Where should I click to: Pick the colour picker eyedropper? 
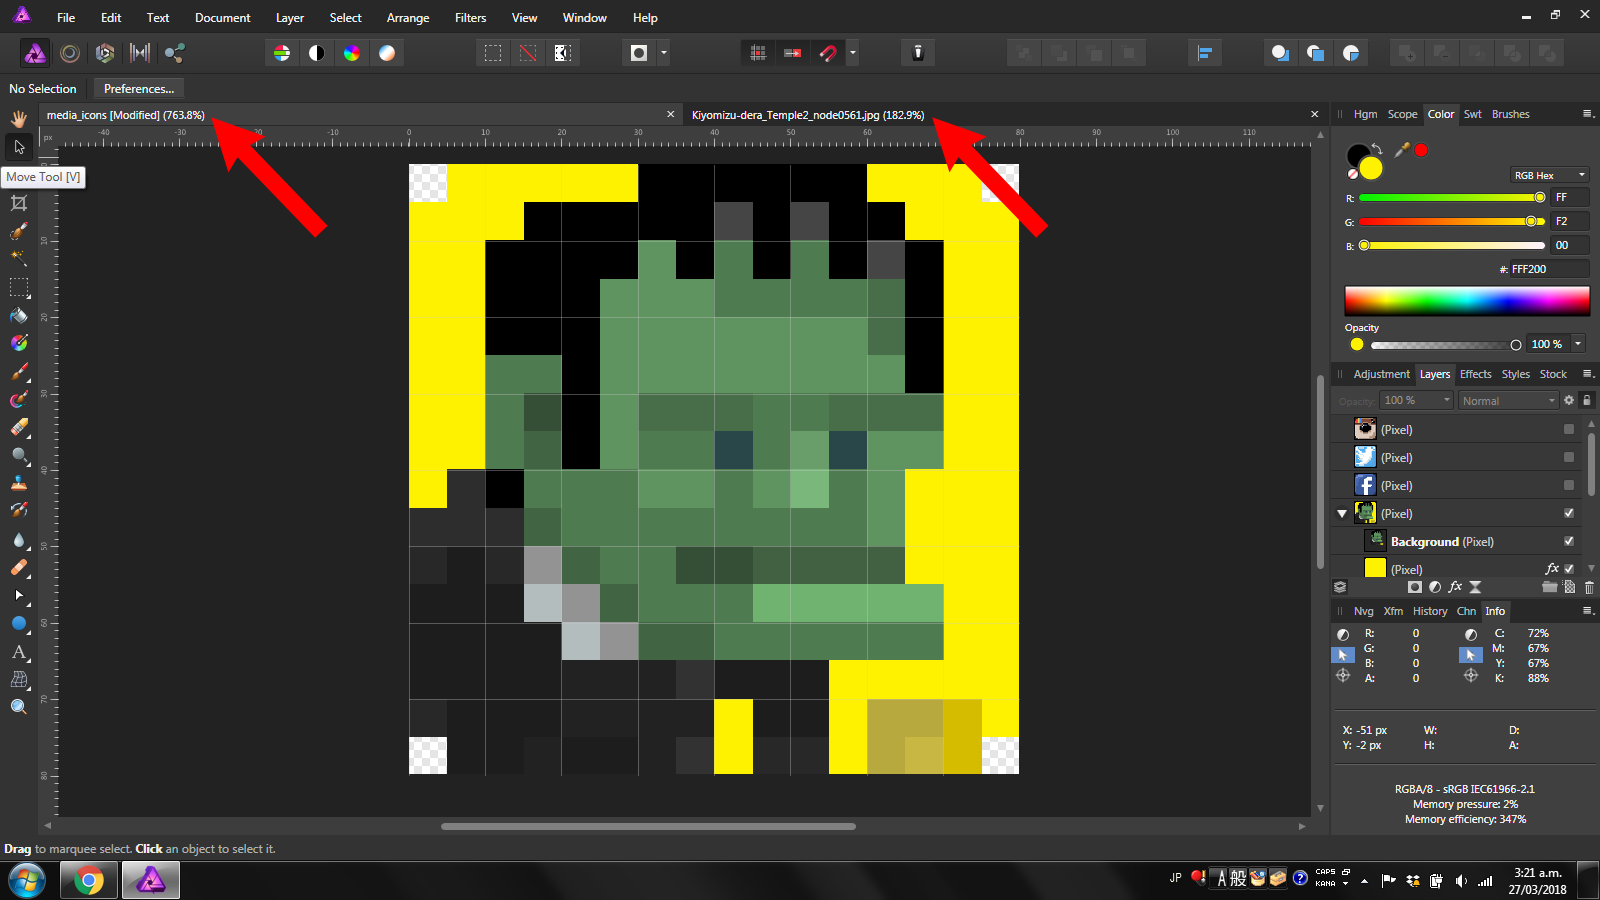[1402, 150]
